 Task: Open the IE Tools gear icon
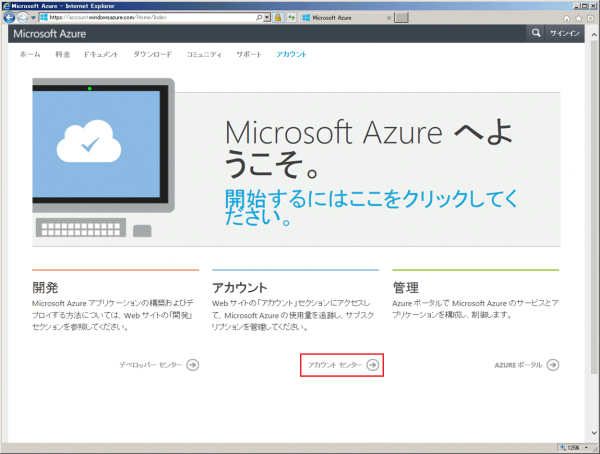[x=590, y=18]
